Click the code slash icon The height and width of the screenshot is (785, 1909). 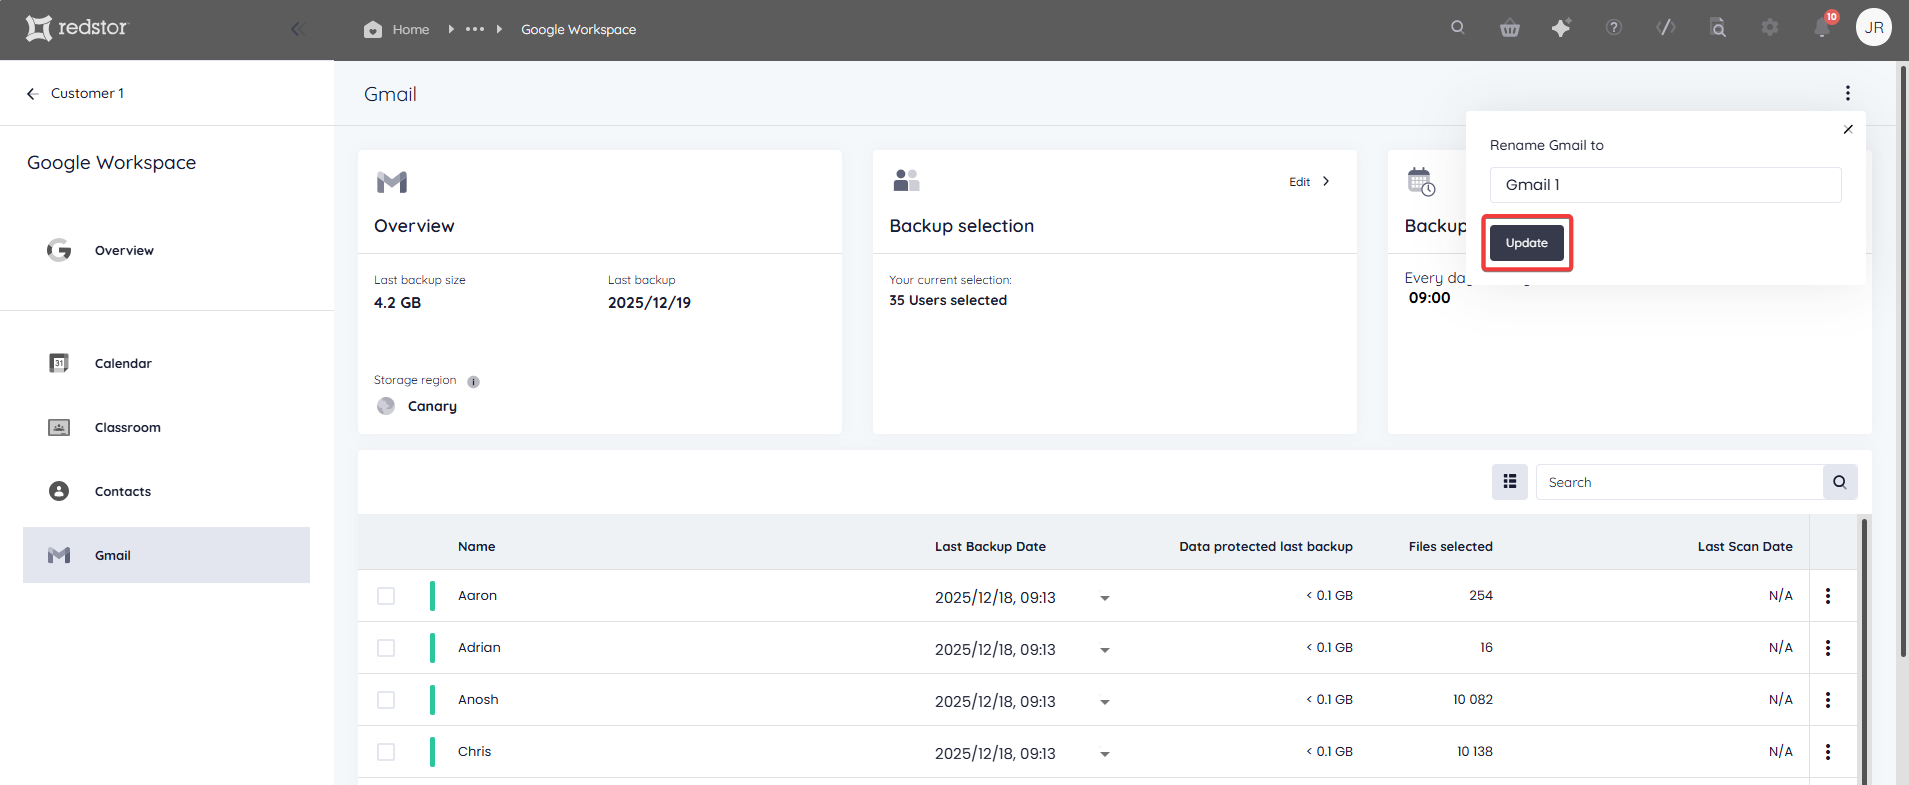point(1666,28)
